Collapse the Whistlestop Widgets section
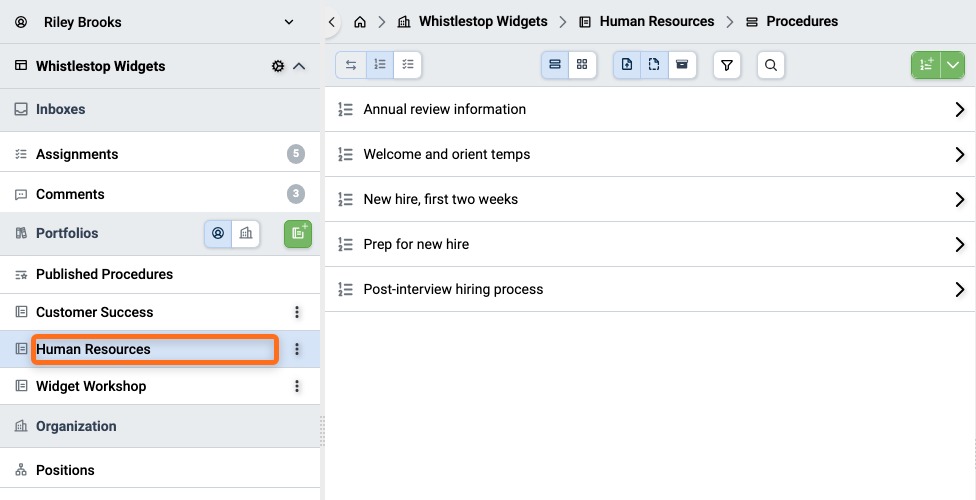 (299, 66)
